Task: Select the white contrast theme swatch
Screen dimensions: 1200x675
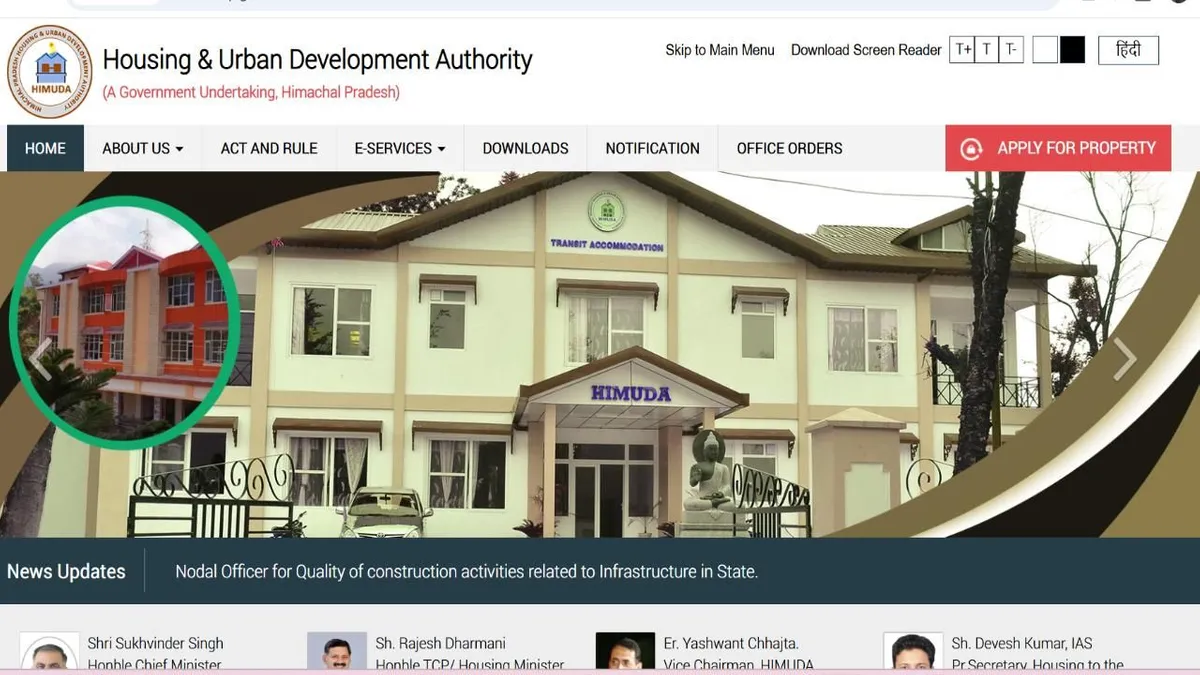Action: tap(1045, 50)
